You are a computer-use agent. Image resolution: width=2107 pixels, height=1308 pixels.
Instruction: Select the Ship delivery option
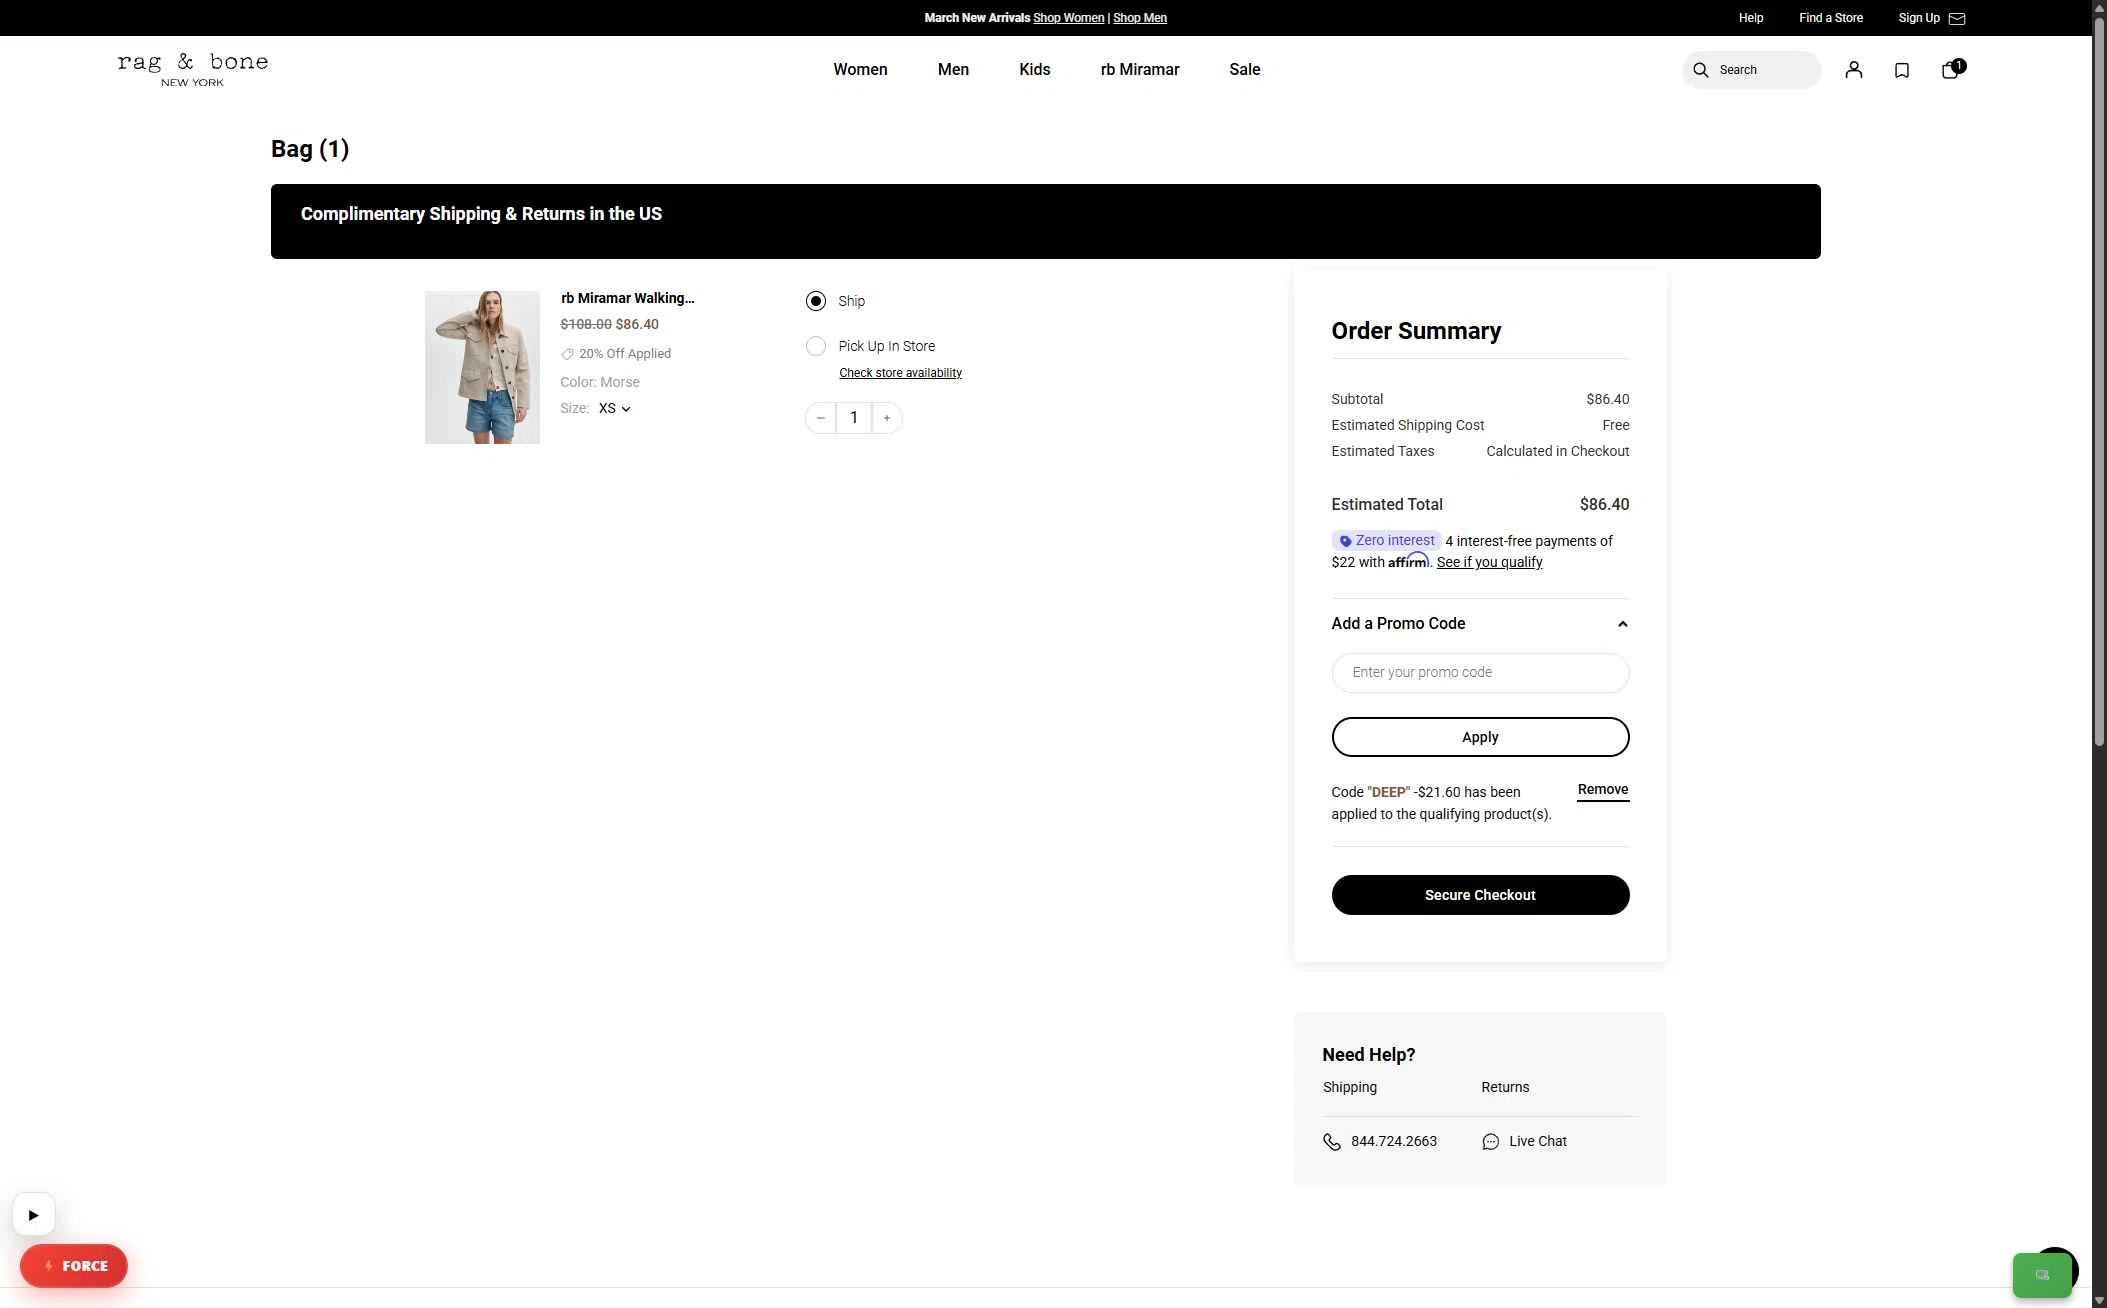(816, 301)
